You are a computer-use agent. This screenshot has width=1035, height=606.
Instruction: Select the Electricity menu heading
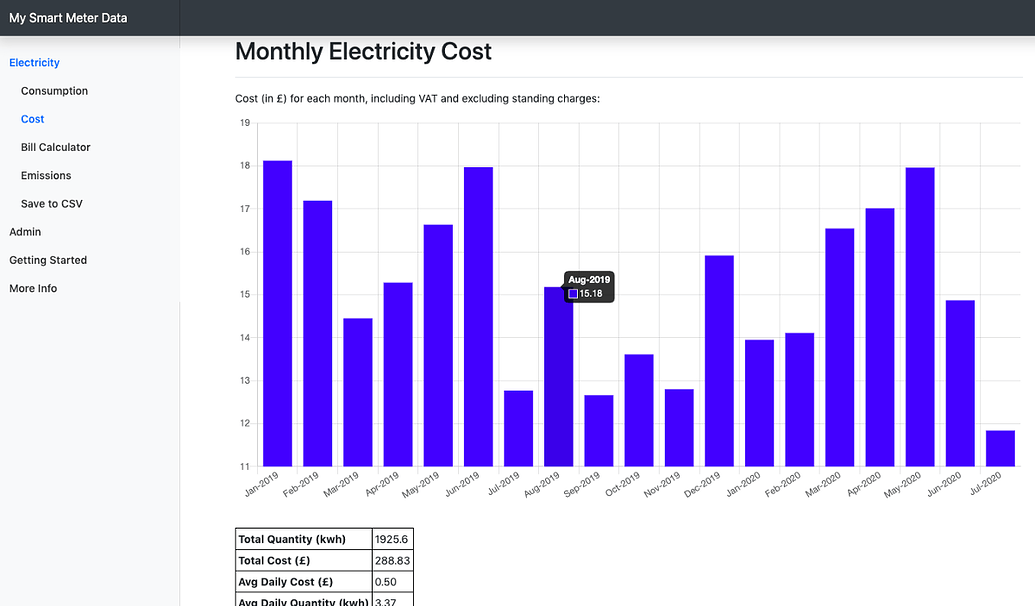tap(34, 62)
